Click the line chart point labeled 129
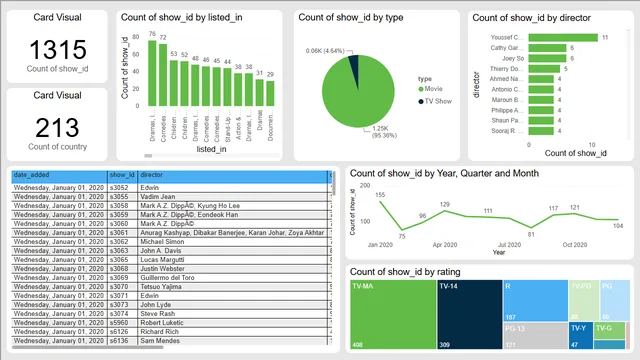 pos(445,211)
